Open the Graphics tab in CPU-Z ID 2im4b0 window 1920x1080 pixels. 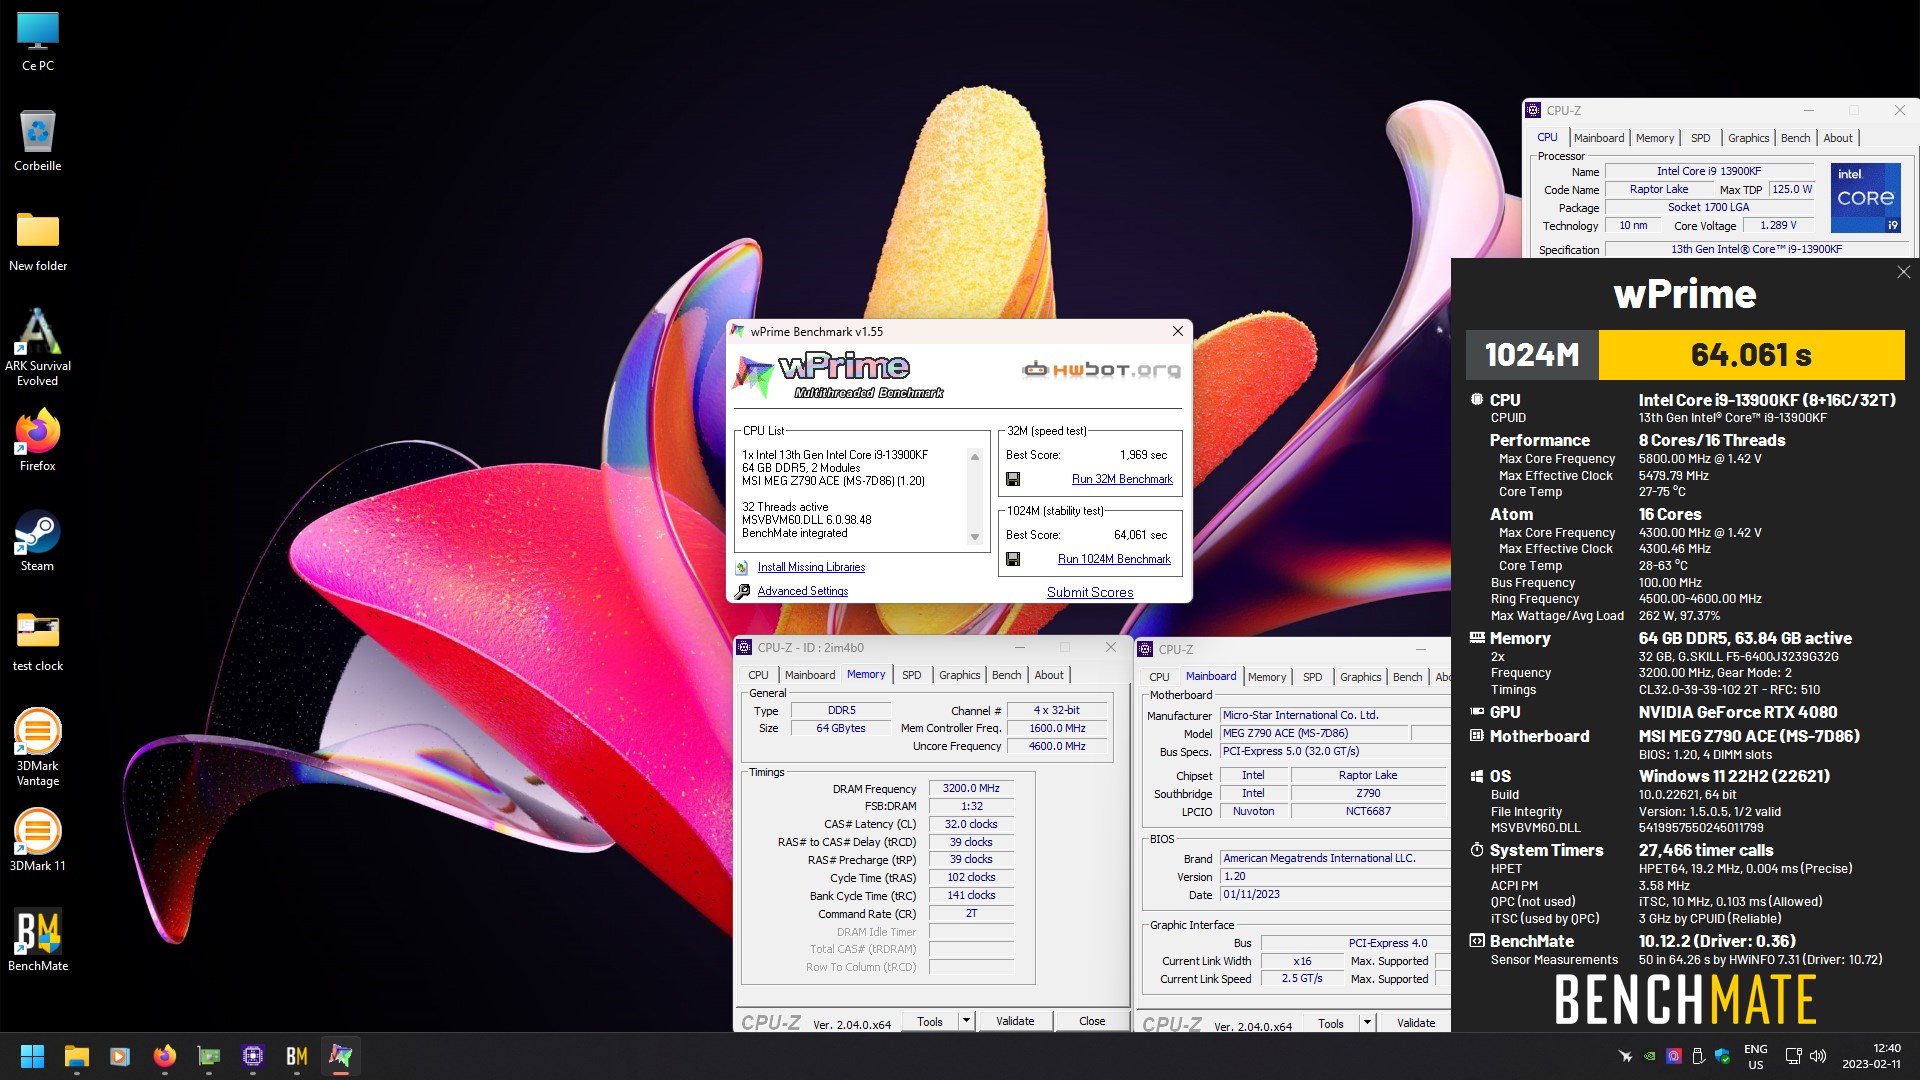point(959,675)
